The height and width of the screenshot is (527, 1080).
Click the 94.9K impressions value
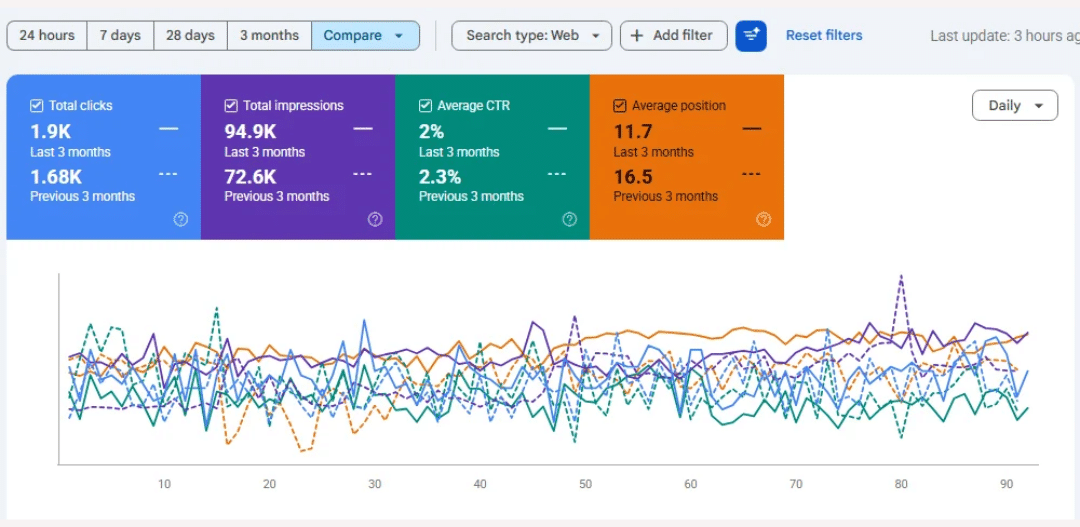tap(251, 131)
